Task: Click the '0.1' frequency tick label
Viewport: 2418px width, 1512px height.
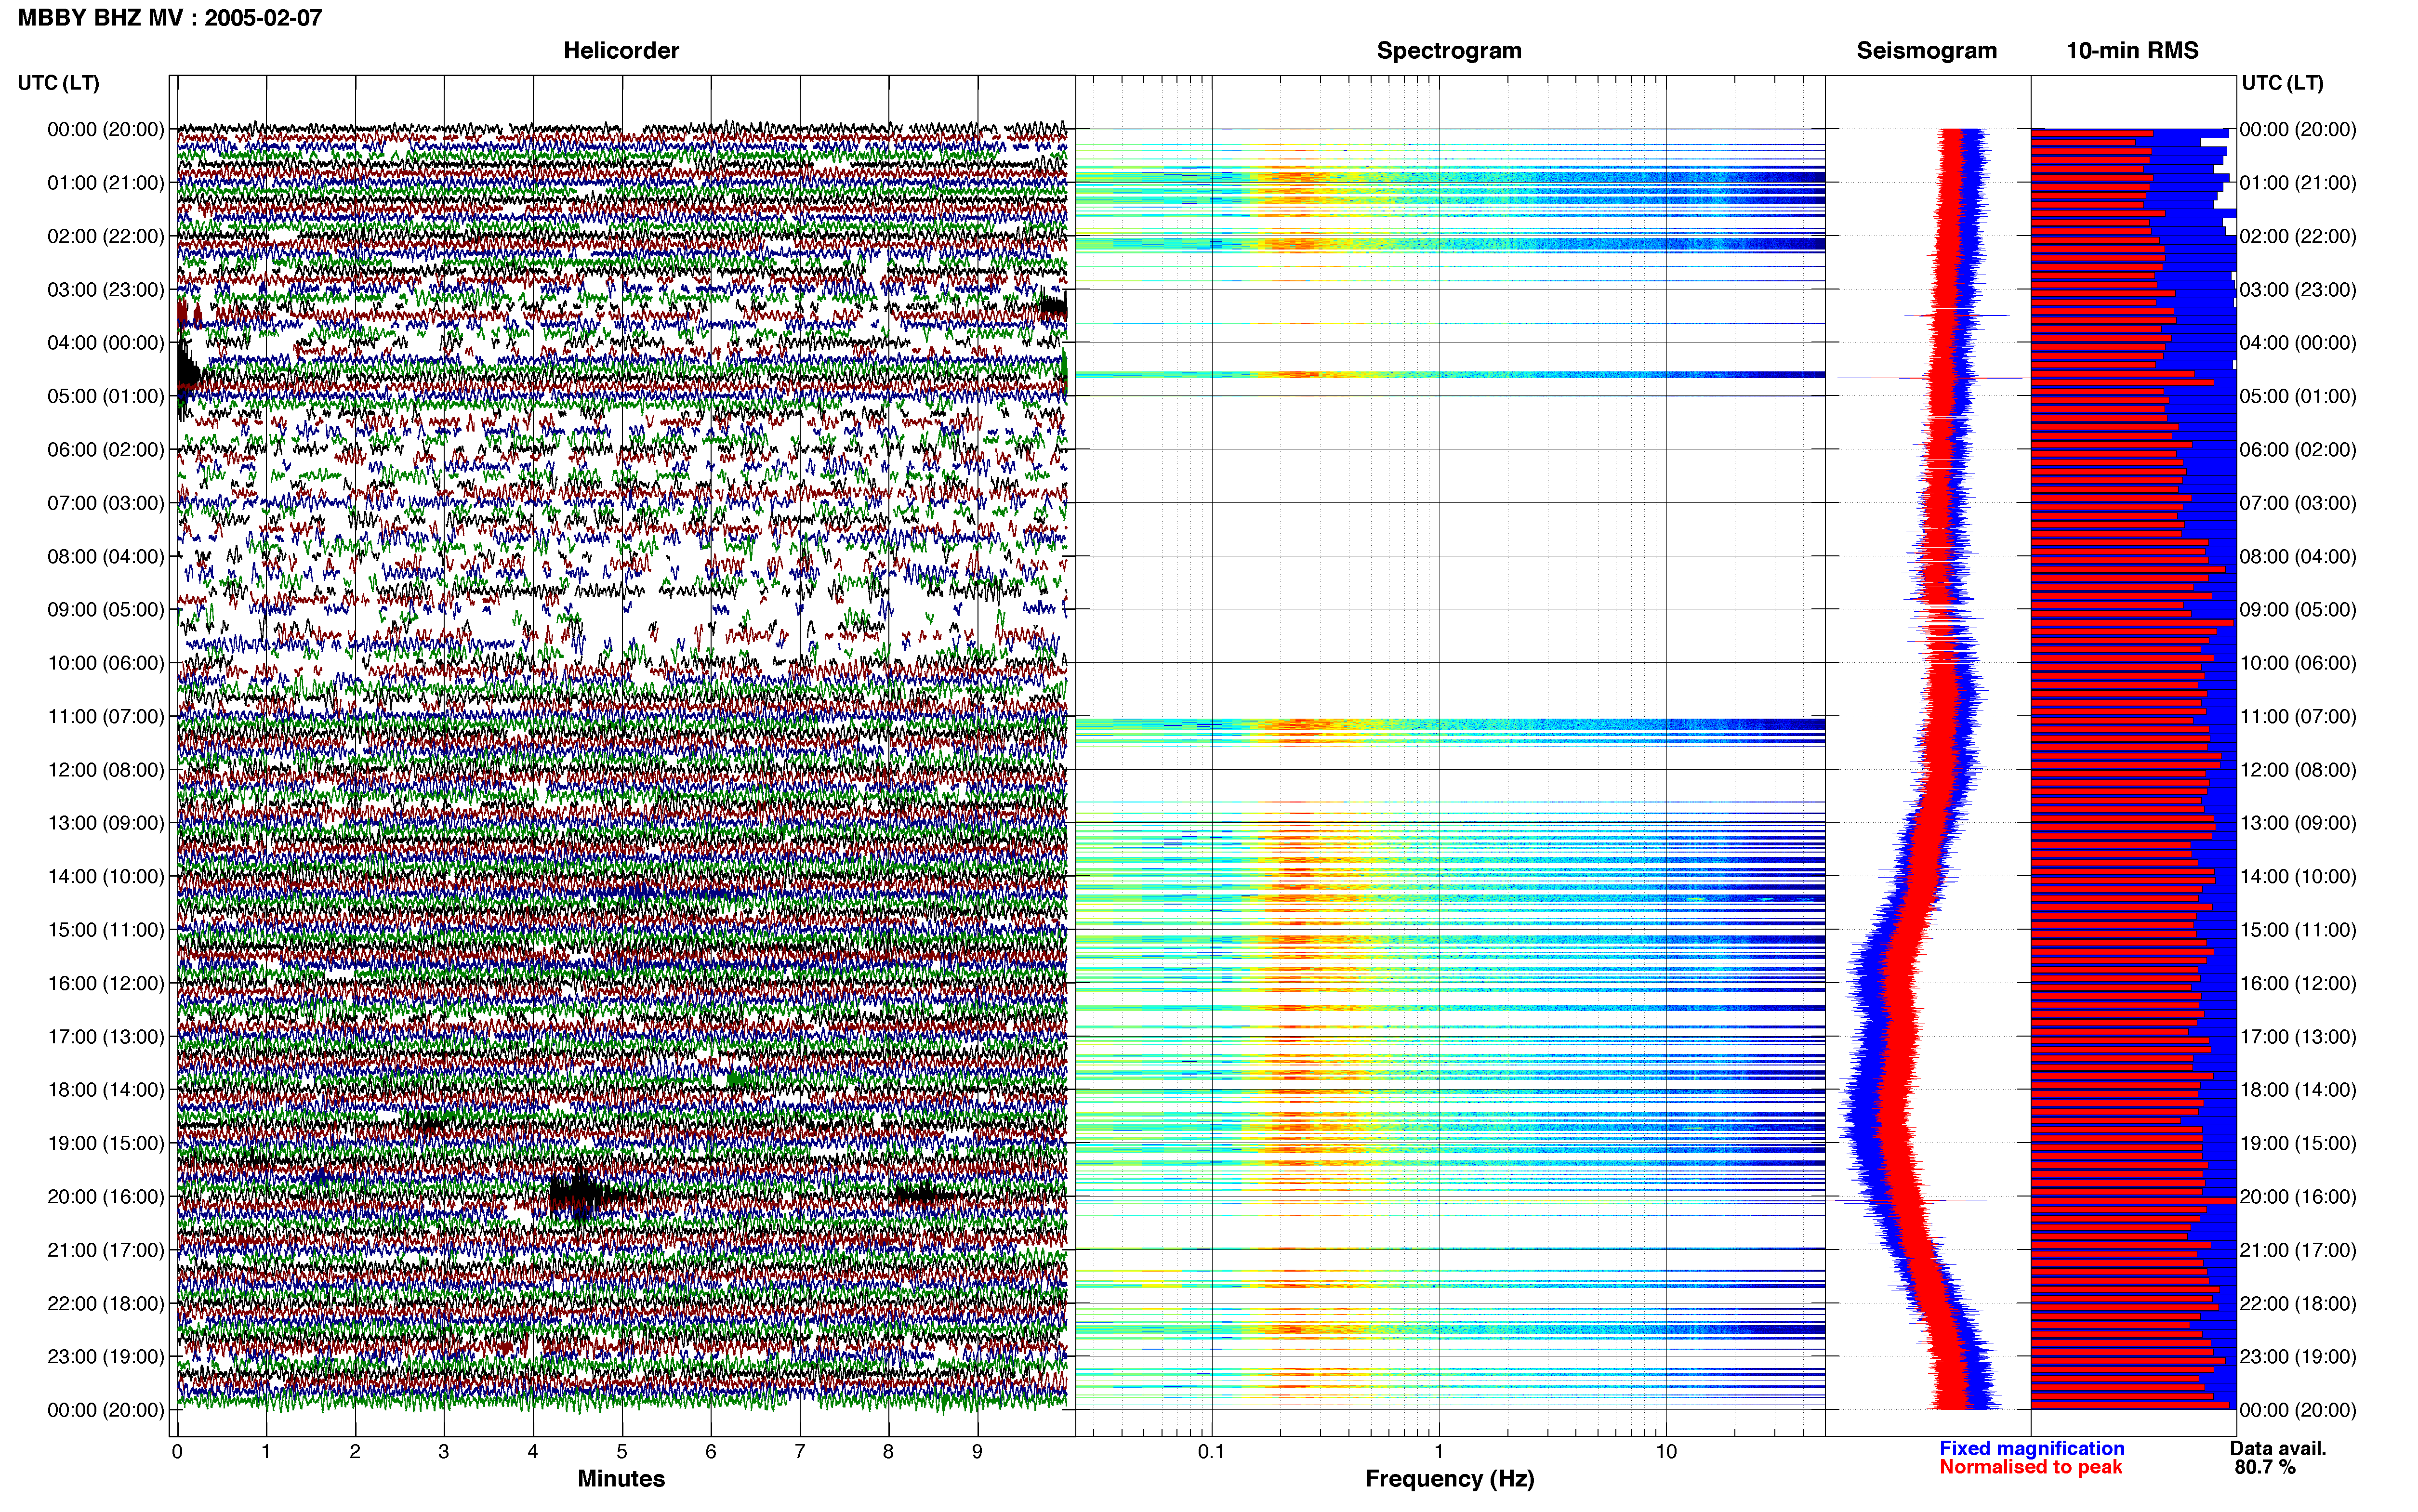Action: coord(1211,1451)
